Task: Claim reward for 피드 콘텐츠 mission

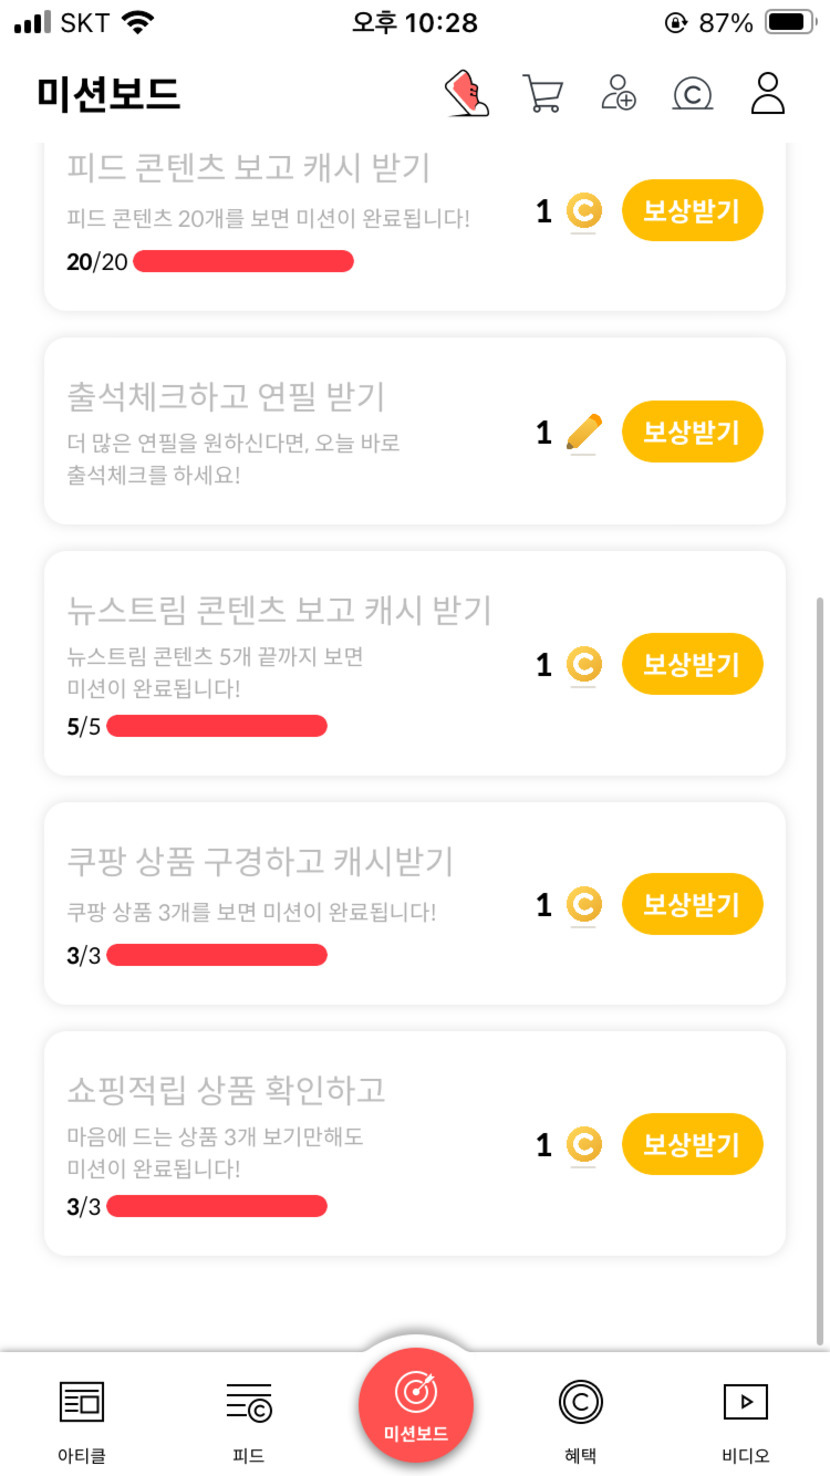Action: [x=692, y=211]
